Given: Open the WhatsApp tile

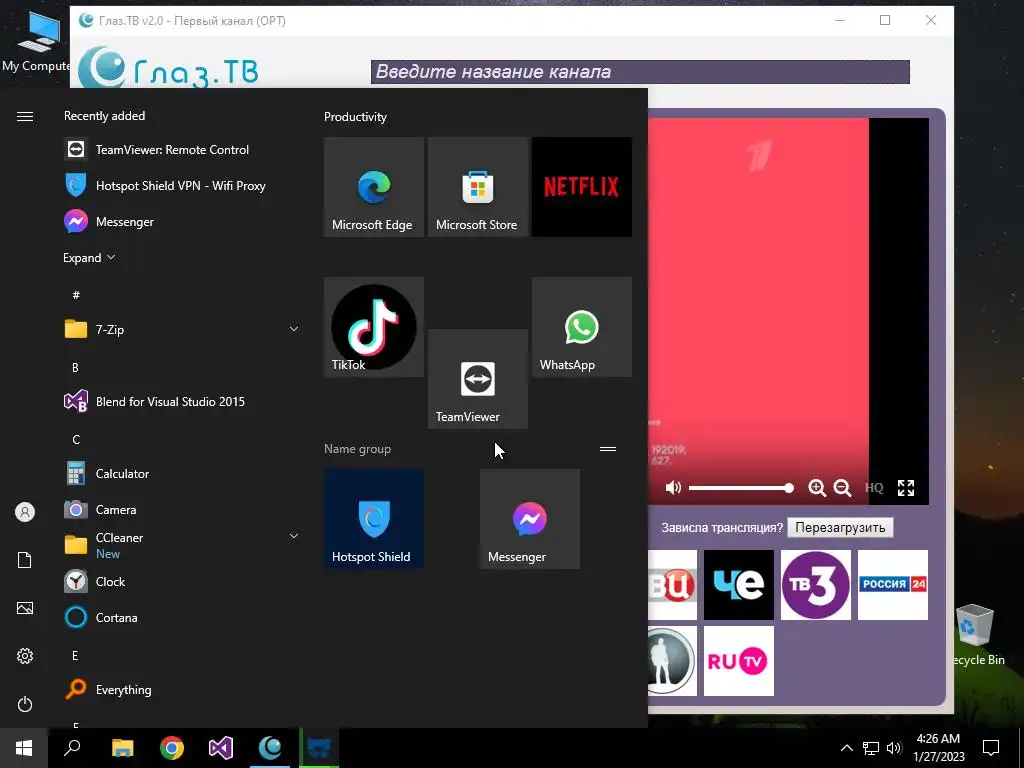Looking at the screenshot, I should [581, 327].
